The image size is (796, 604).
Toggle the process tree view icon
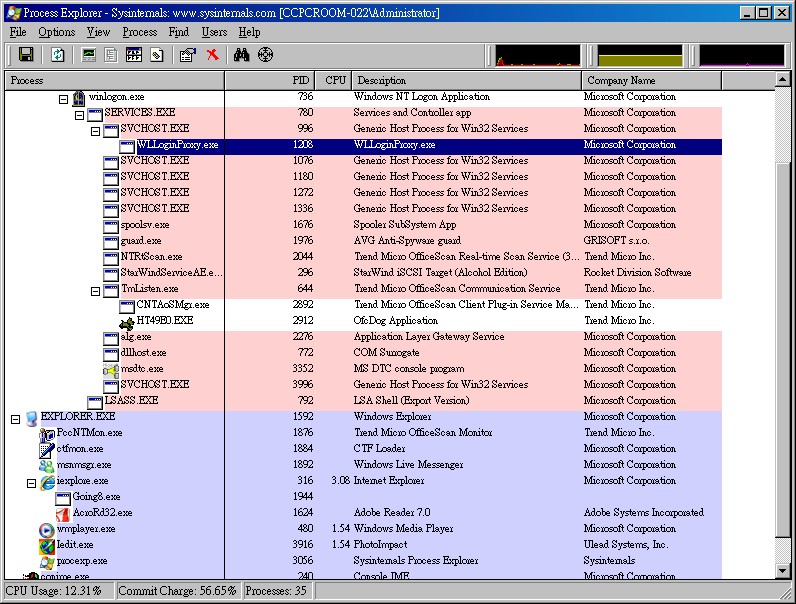pos(111,54)
